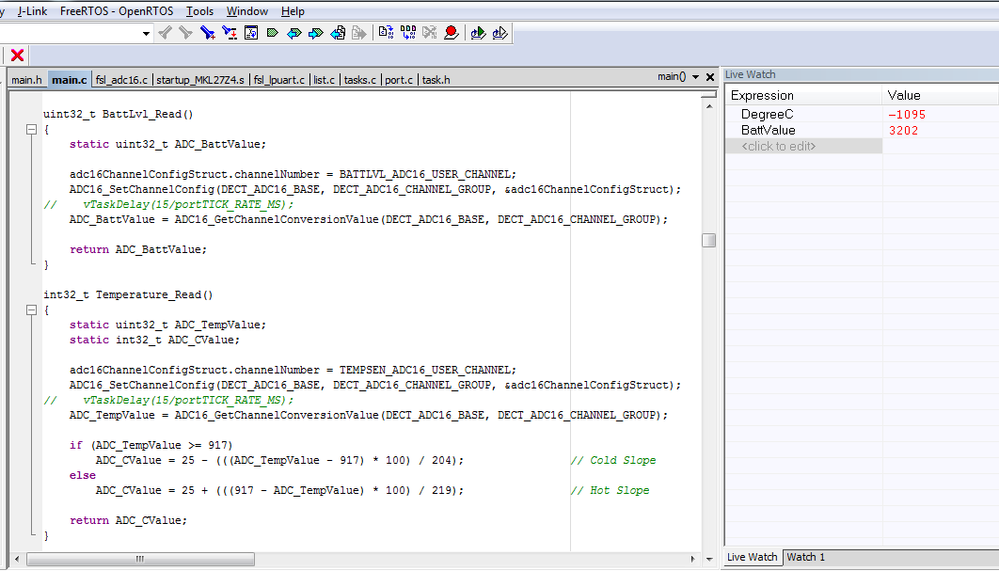Select the BattValue watch expression
999x571 pixels.
[x=768, y=130]
